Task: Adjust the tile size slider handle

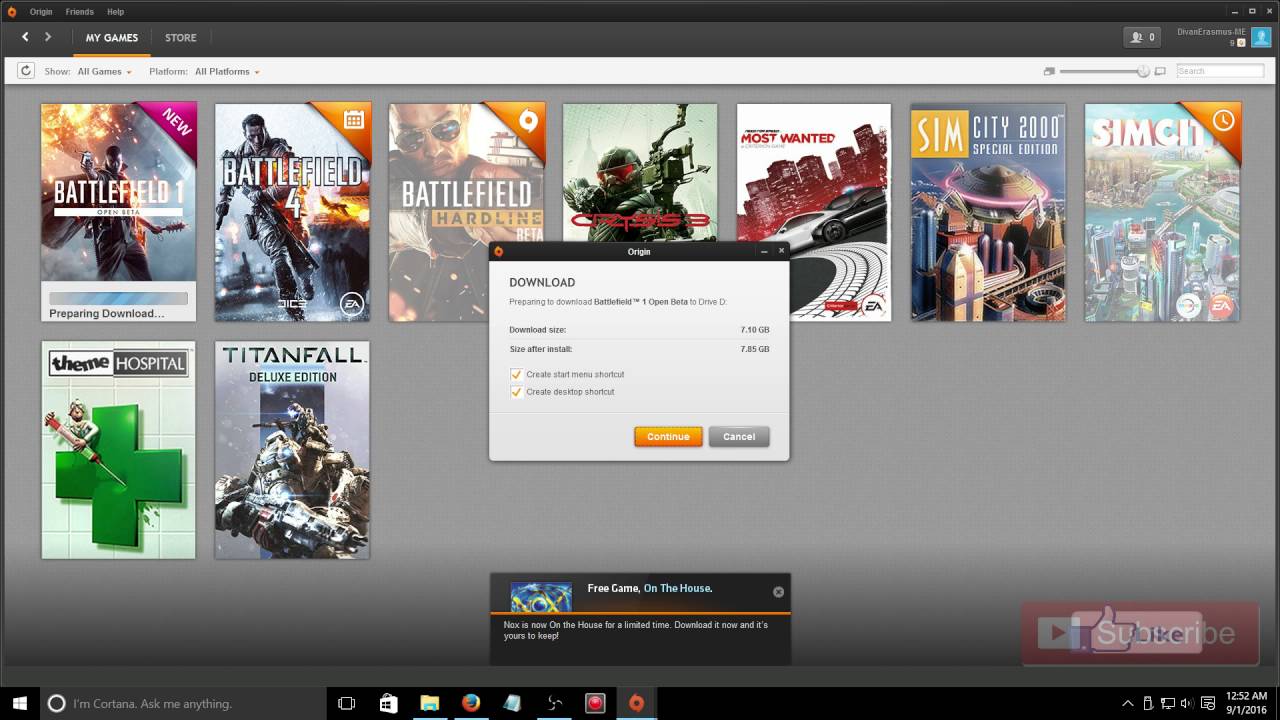Action: pyautogui.click(x=1142, y=71)
